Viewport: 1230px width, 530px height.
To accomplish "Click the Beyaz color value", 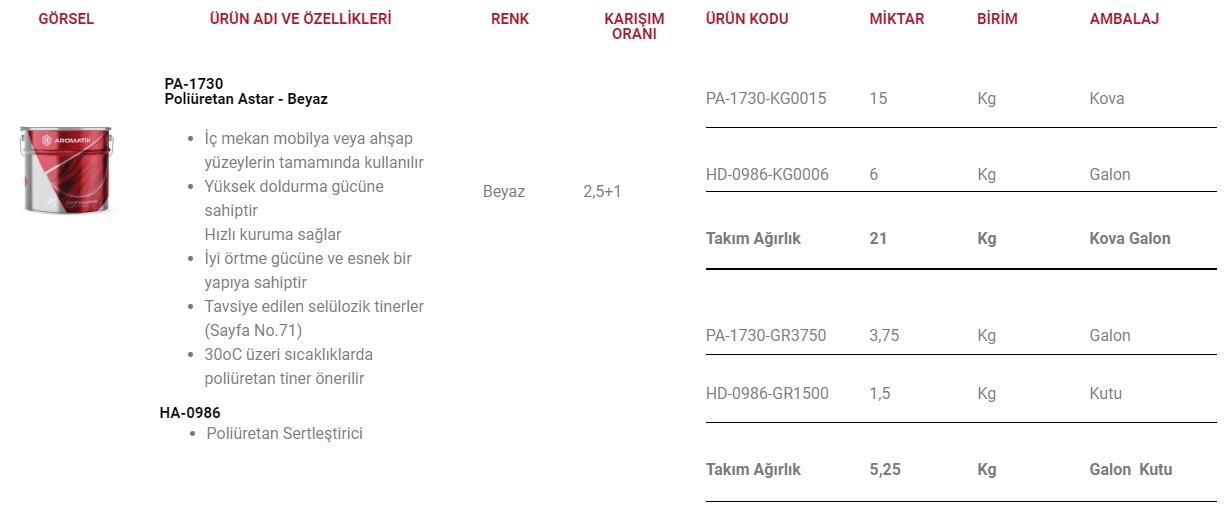I will pyautogui.click(x=504, y=192).
